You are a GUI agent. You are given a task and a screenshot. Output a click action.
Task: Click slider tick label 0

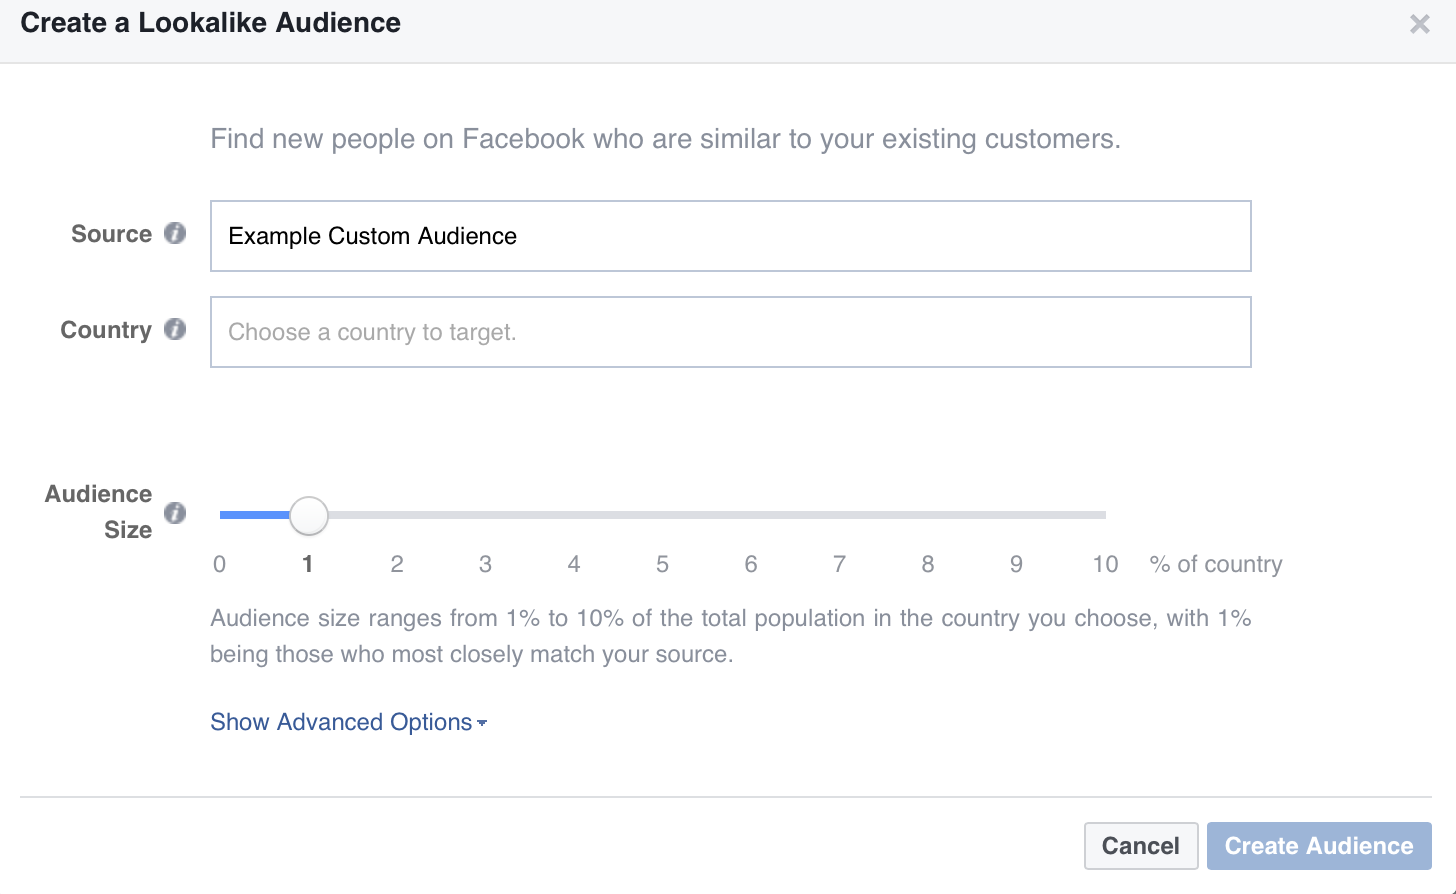[220, 564]
